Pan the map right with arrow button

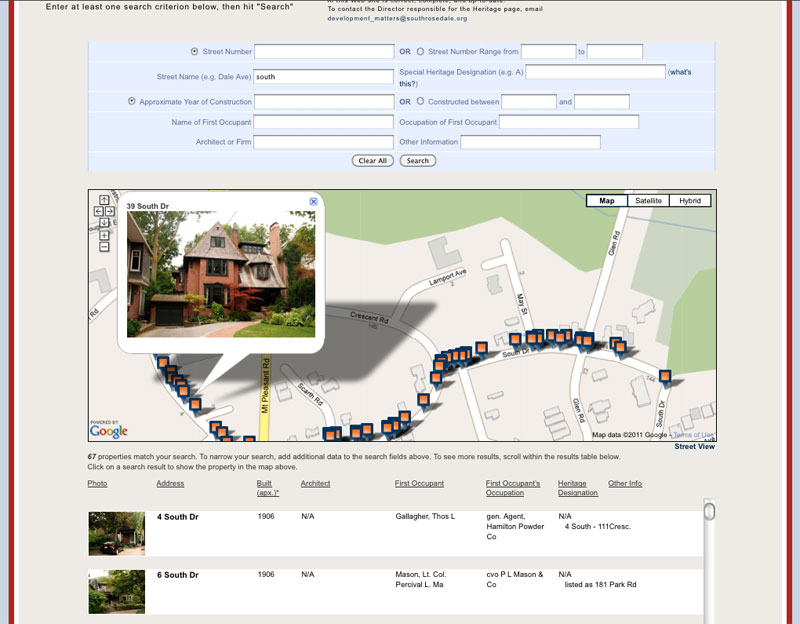point(110,211)
